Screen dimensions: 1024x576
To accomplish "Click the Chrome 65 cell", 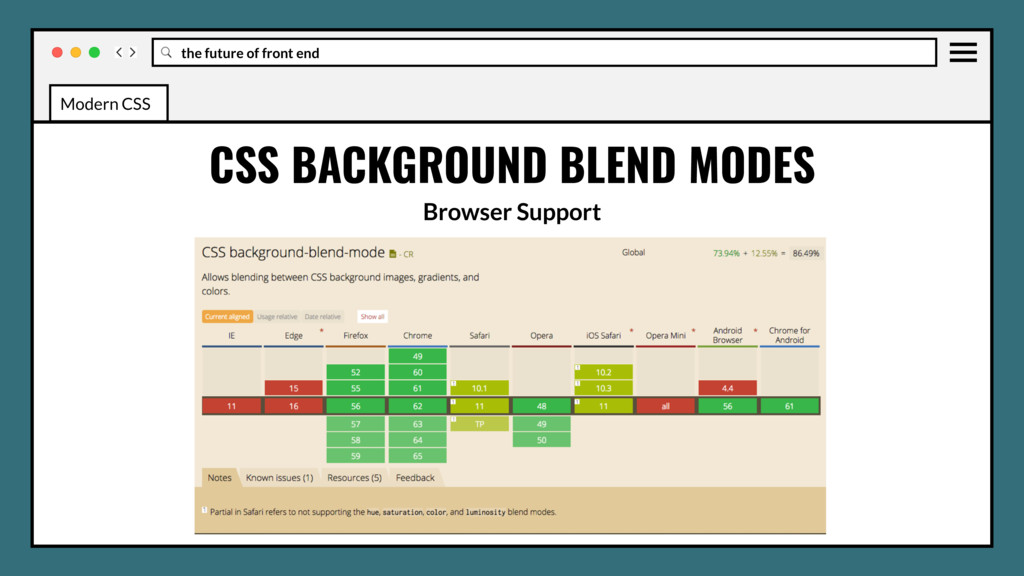I will click(x=417, y=456).
